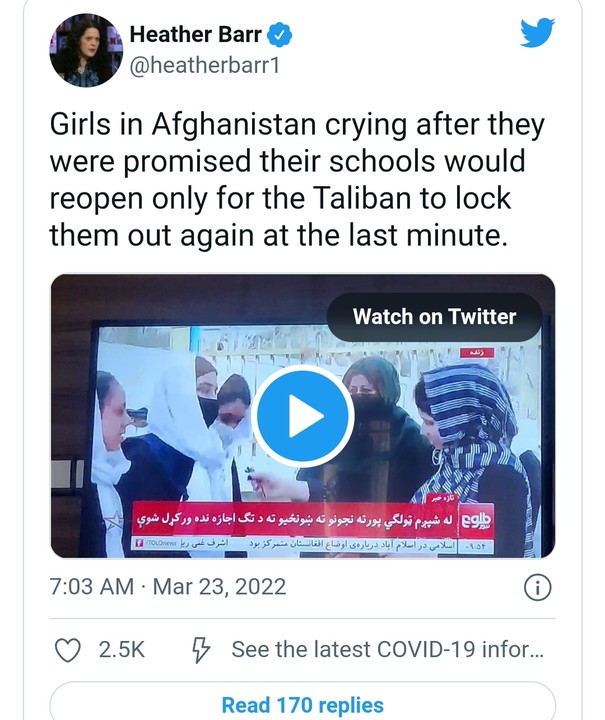Click the video thumbnail of the TV broadcast

(x=302, y=416)
